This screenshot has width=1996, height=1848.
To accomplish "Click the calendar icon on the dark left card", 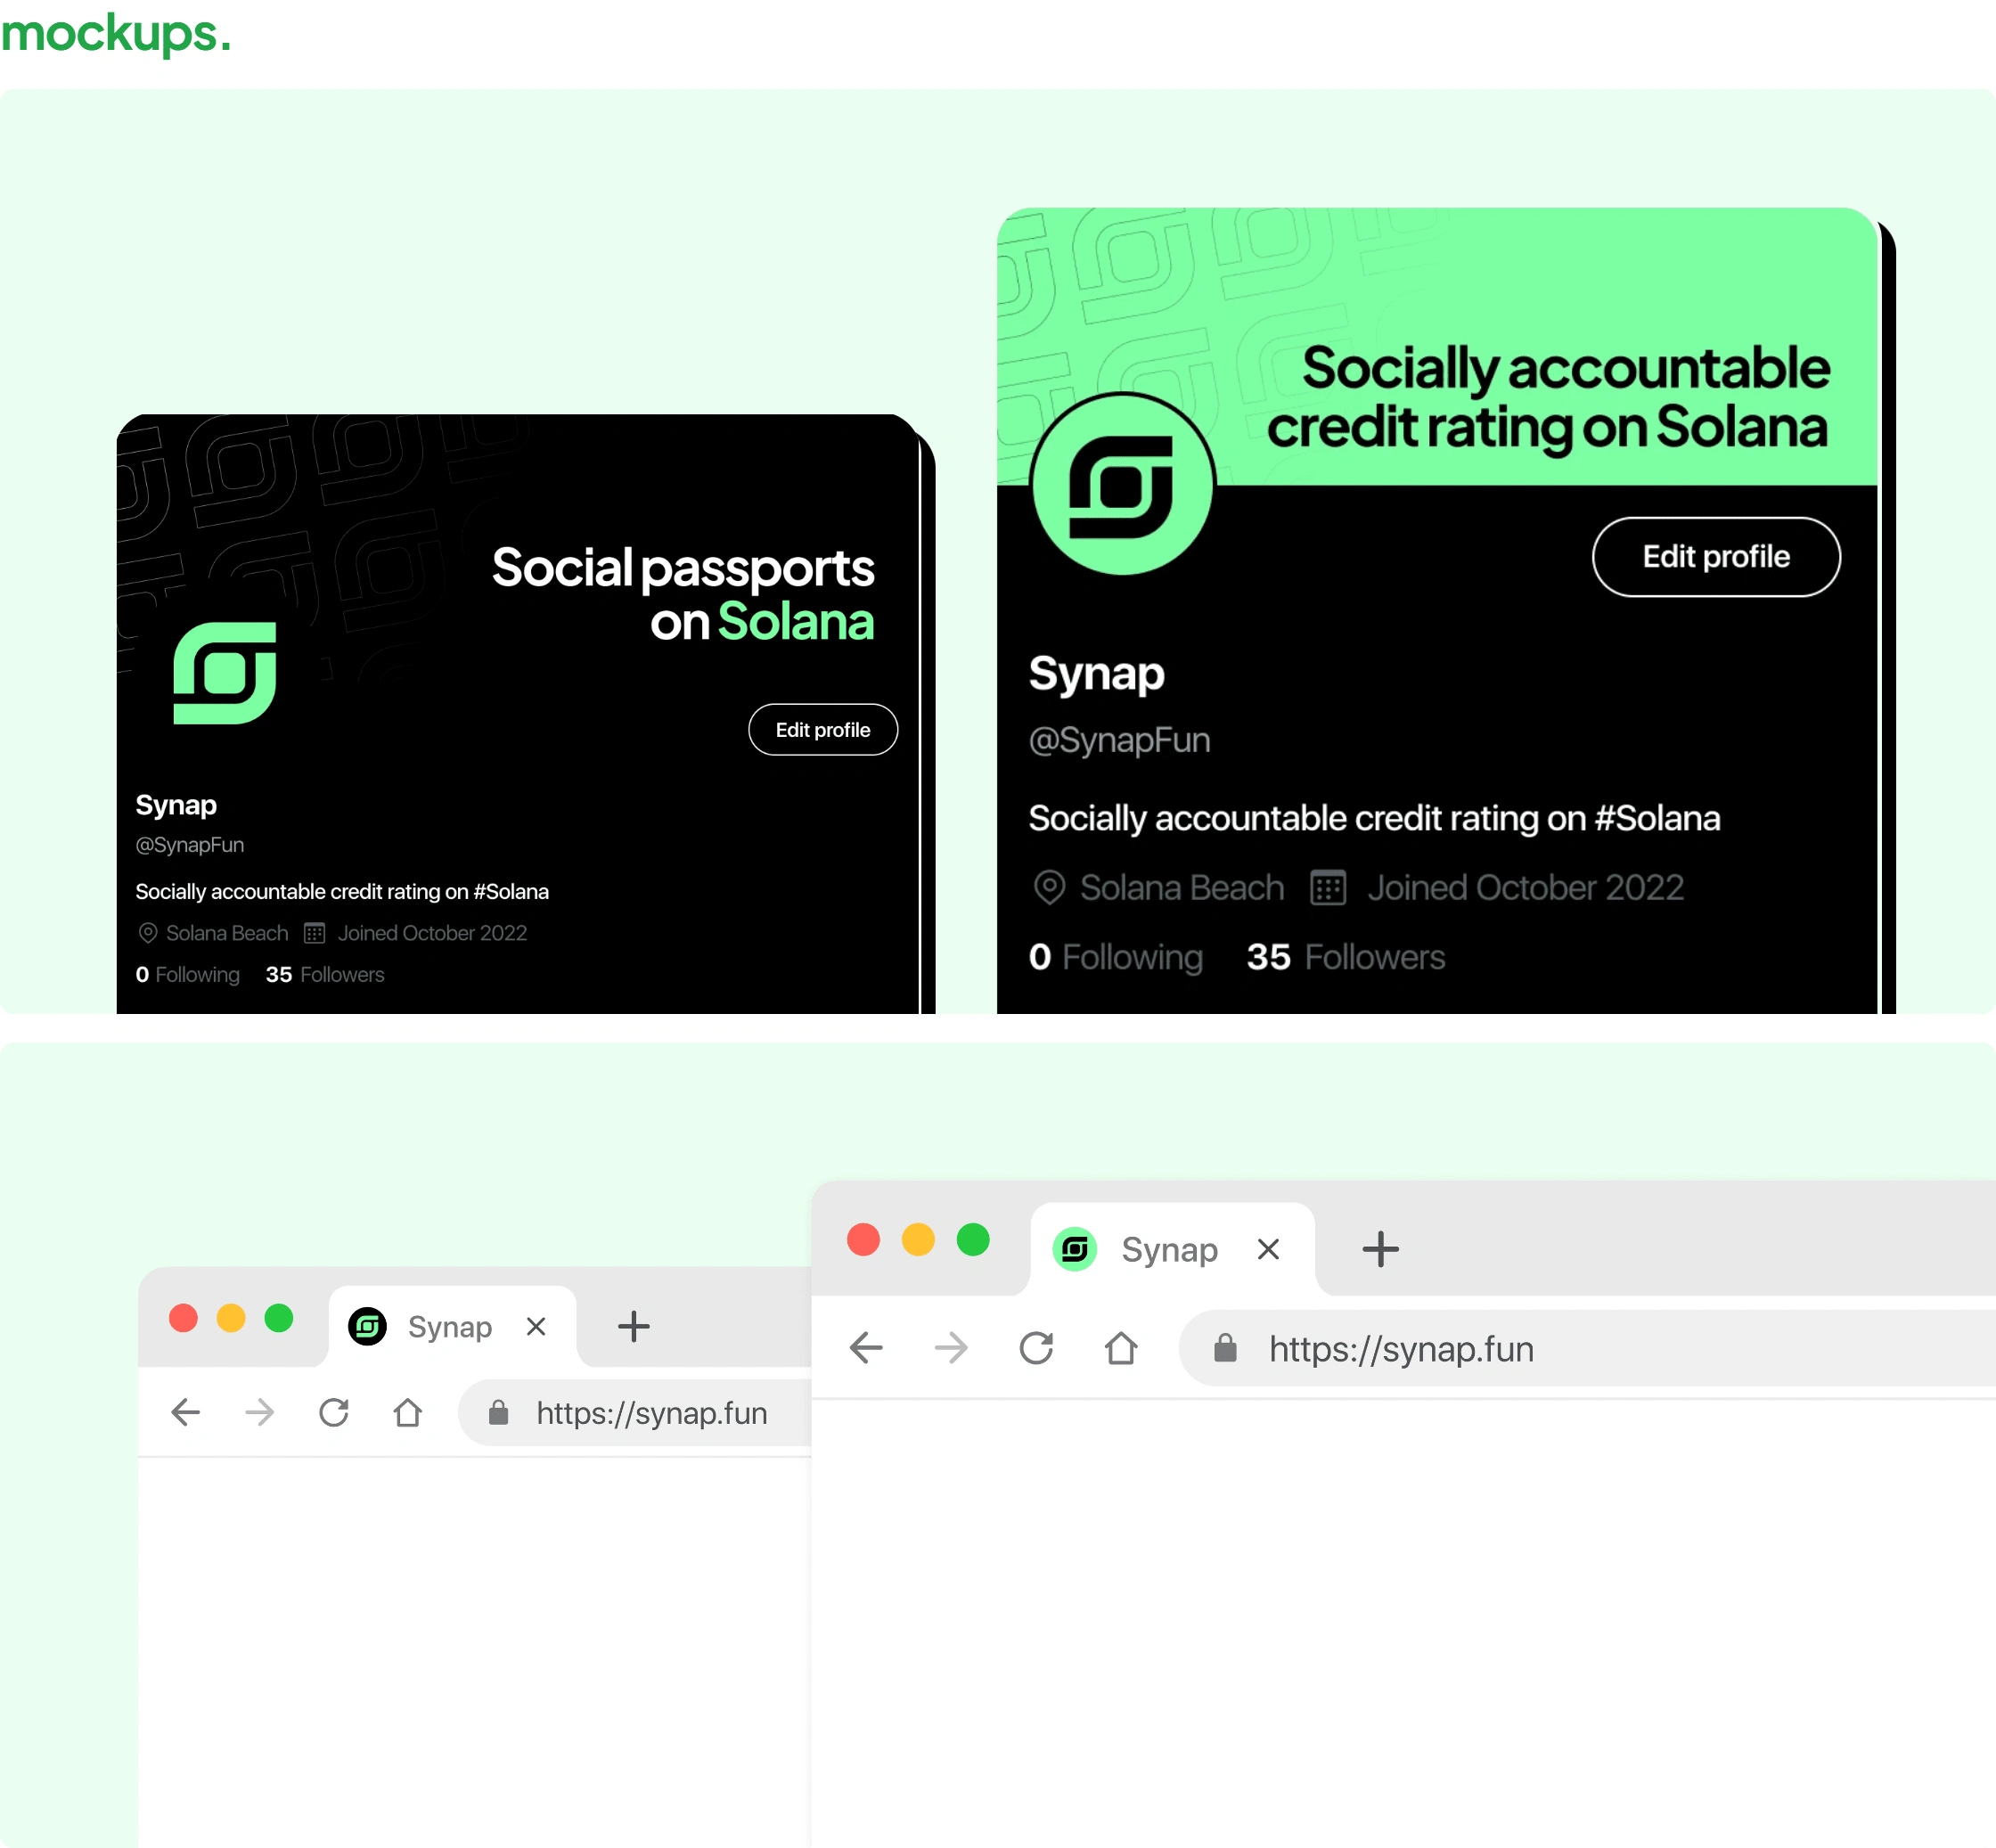I will point(315,933).
